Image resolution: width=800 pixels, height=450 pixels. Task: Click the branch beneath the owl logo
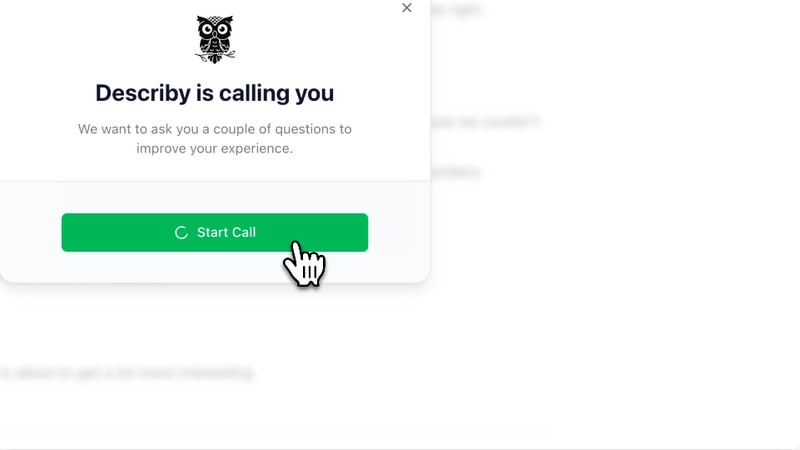point(215,56)
